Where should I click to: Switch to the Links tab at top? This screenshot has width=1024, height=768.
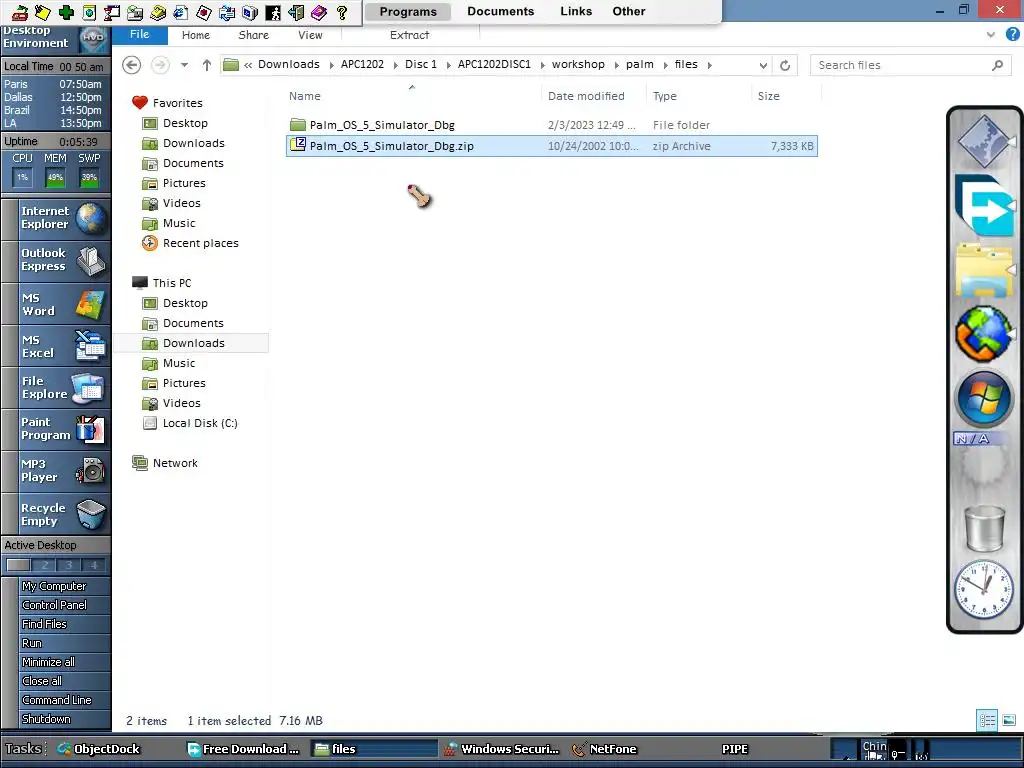(576, 11)
